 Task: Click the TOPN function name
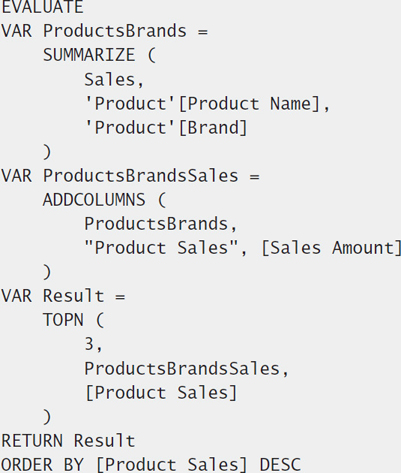(63, 320)
